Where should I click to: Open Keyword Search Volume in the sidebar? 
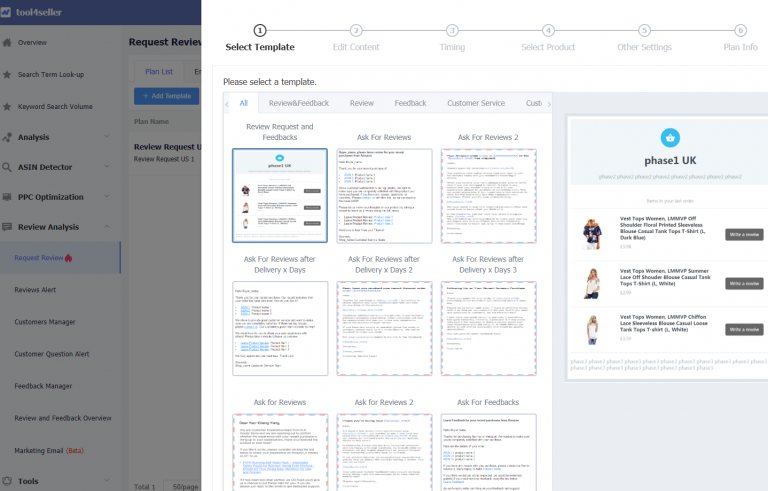point(55,106)
